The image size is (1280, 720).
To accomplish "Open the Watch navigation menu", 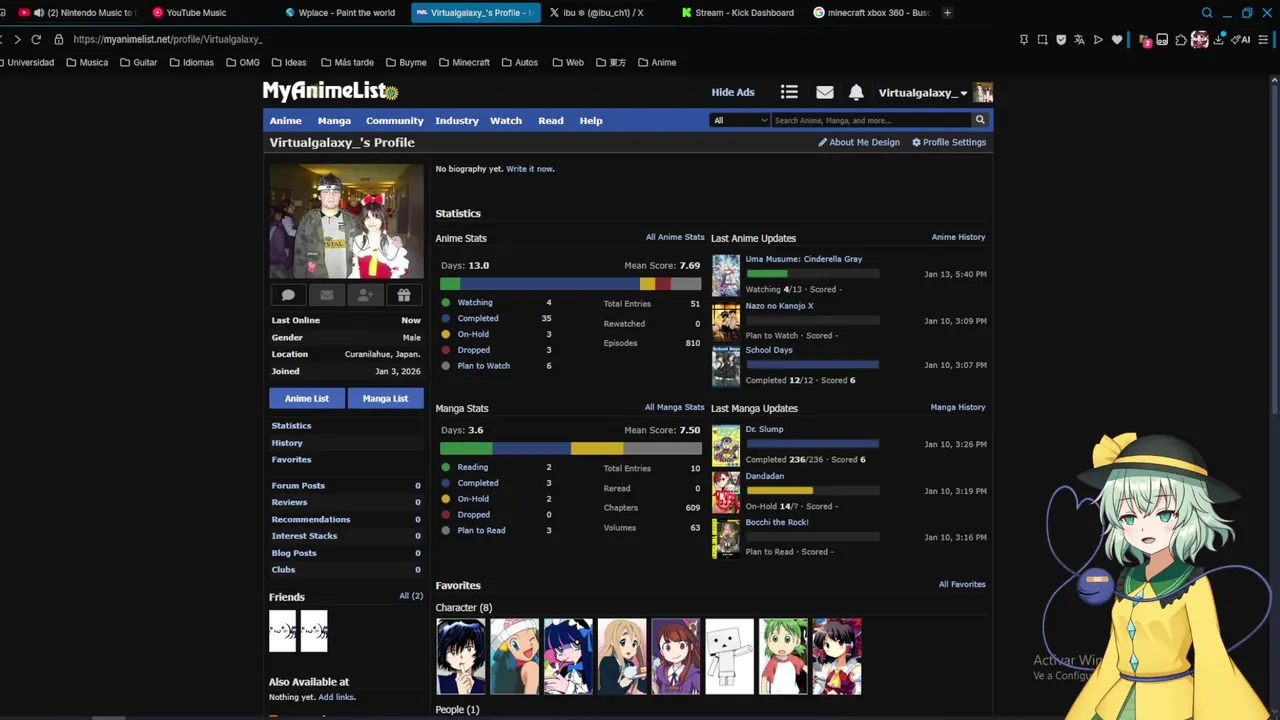I will pyautogui.click(x=505, y=120).
